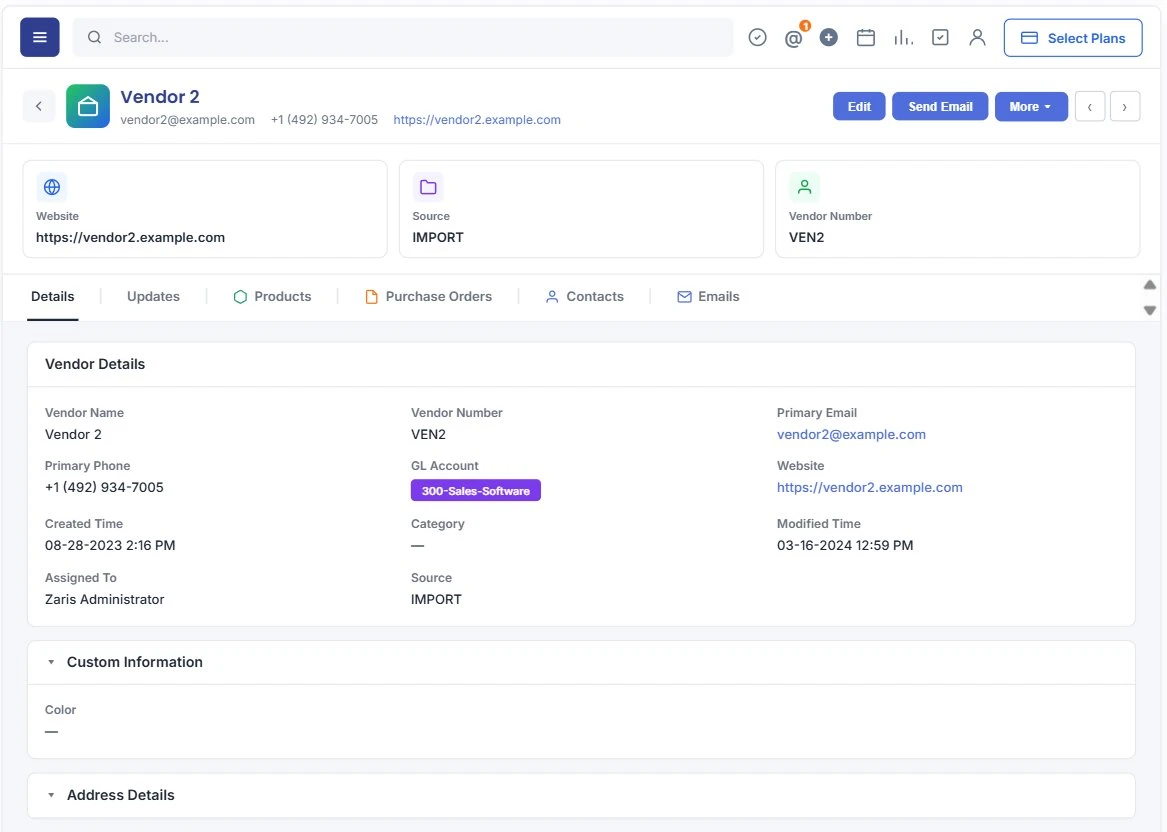Open the calendar icon in the top bar

[x=866, y=37]
